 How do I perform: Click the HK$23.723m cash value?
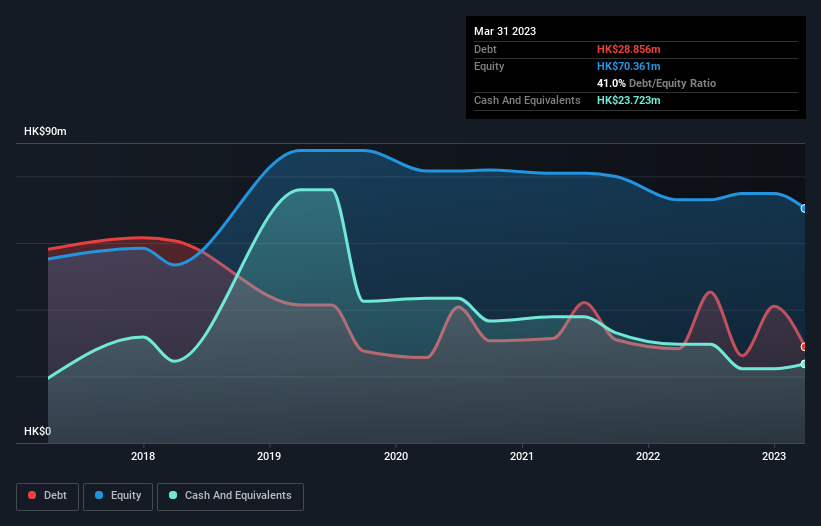pos(628,100)
